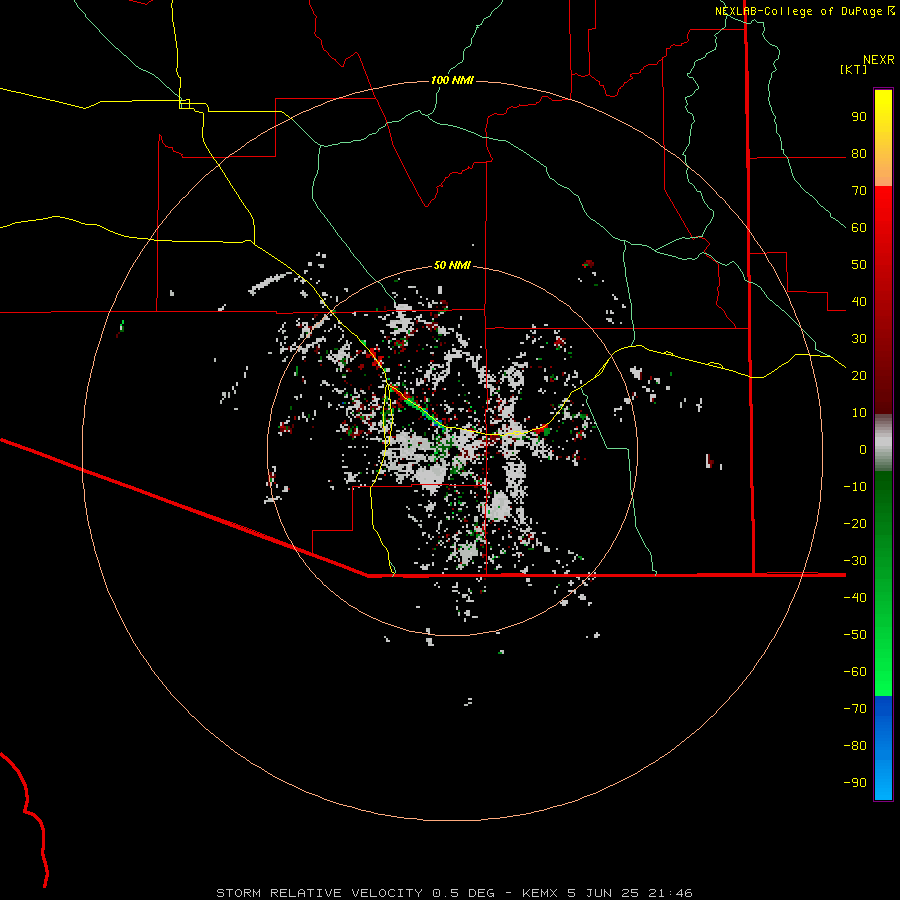Viewport: 900px width, 900px height.
Task: Click the -60 scale label
Action: (855, 672)
